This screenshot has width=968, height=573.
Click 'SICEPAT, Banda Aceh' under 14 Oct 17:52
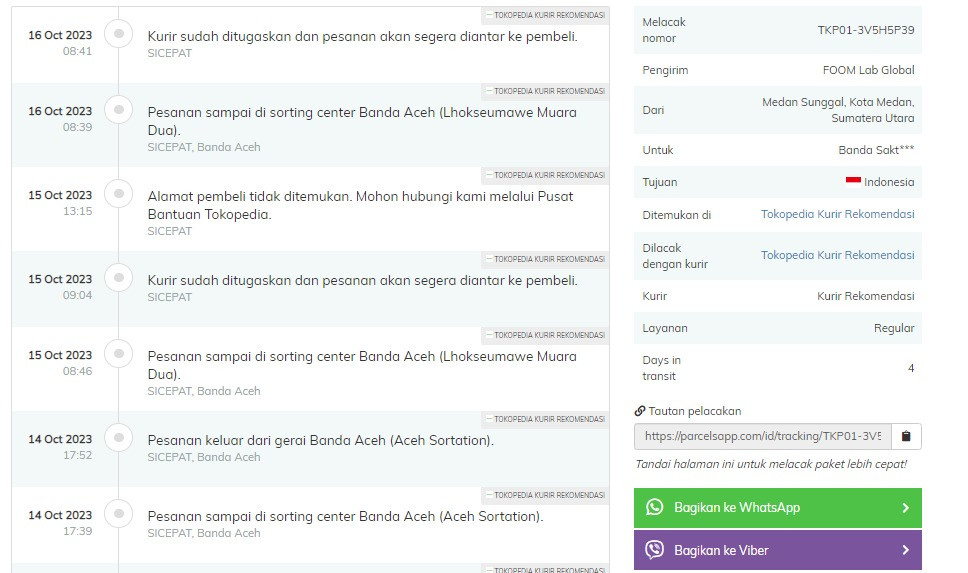(204, 457)
